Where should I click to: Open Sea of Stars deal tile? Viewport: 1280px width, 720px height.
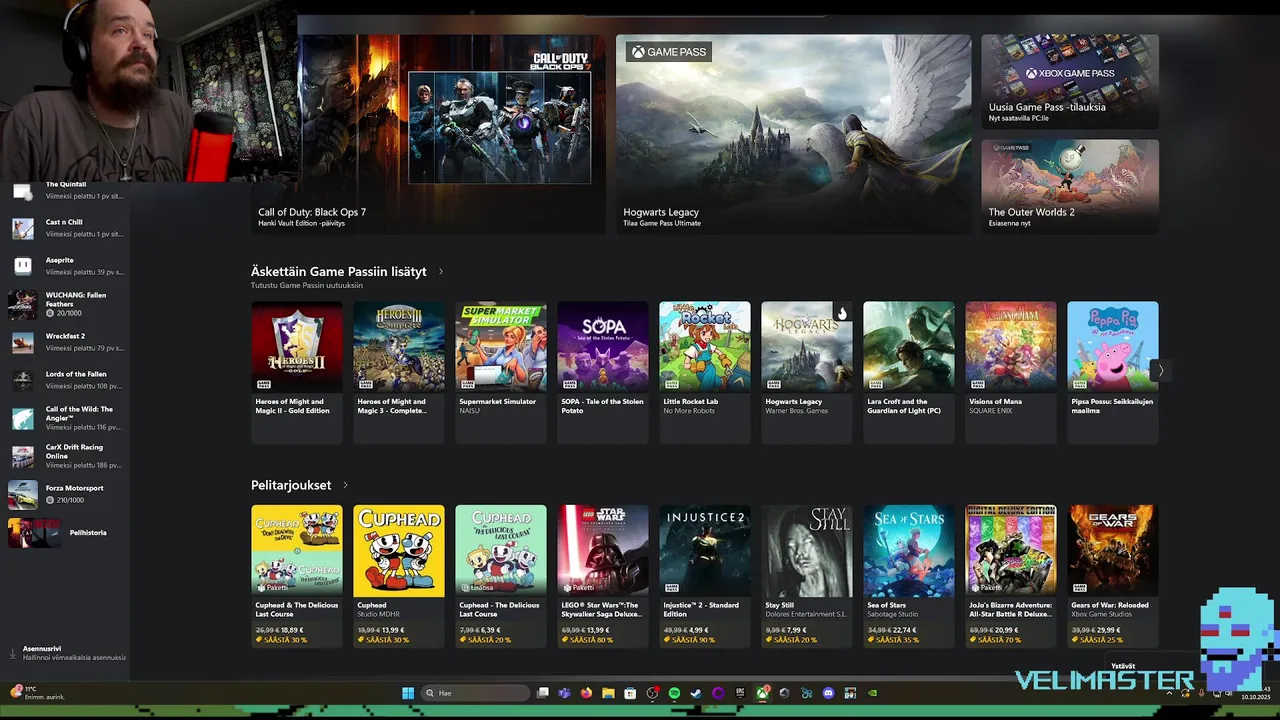(x=908, y=576)
